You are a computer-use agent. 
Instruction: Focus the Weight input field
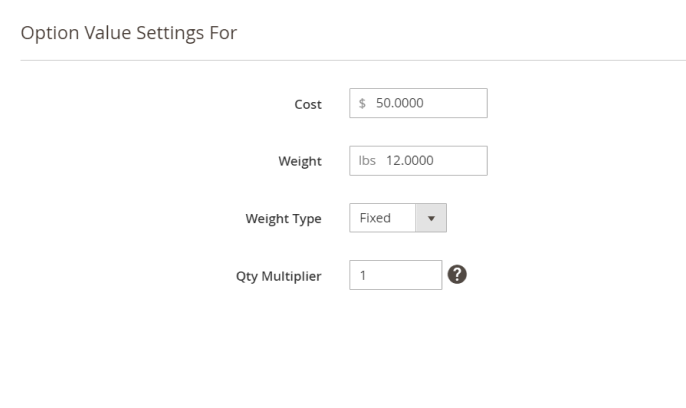pos(418,161)
